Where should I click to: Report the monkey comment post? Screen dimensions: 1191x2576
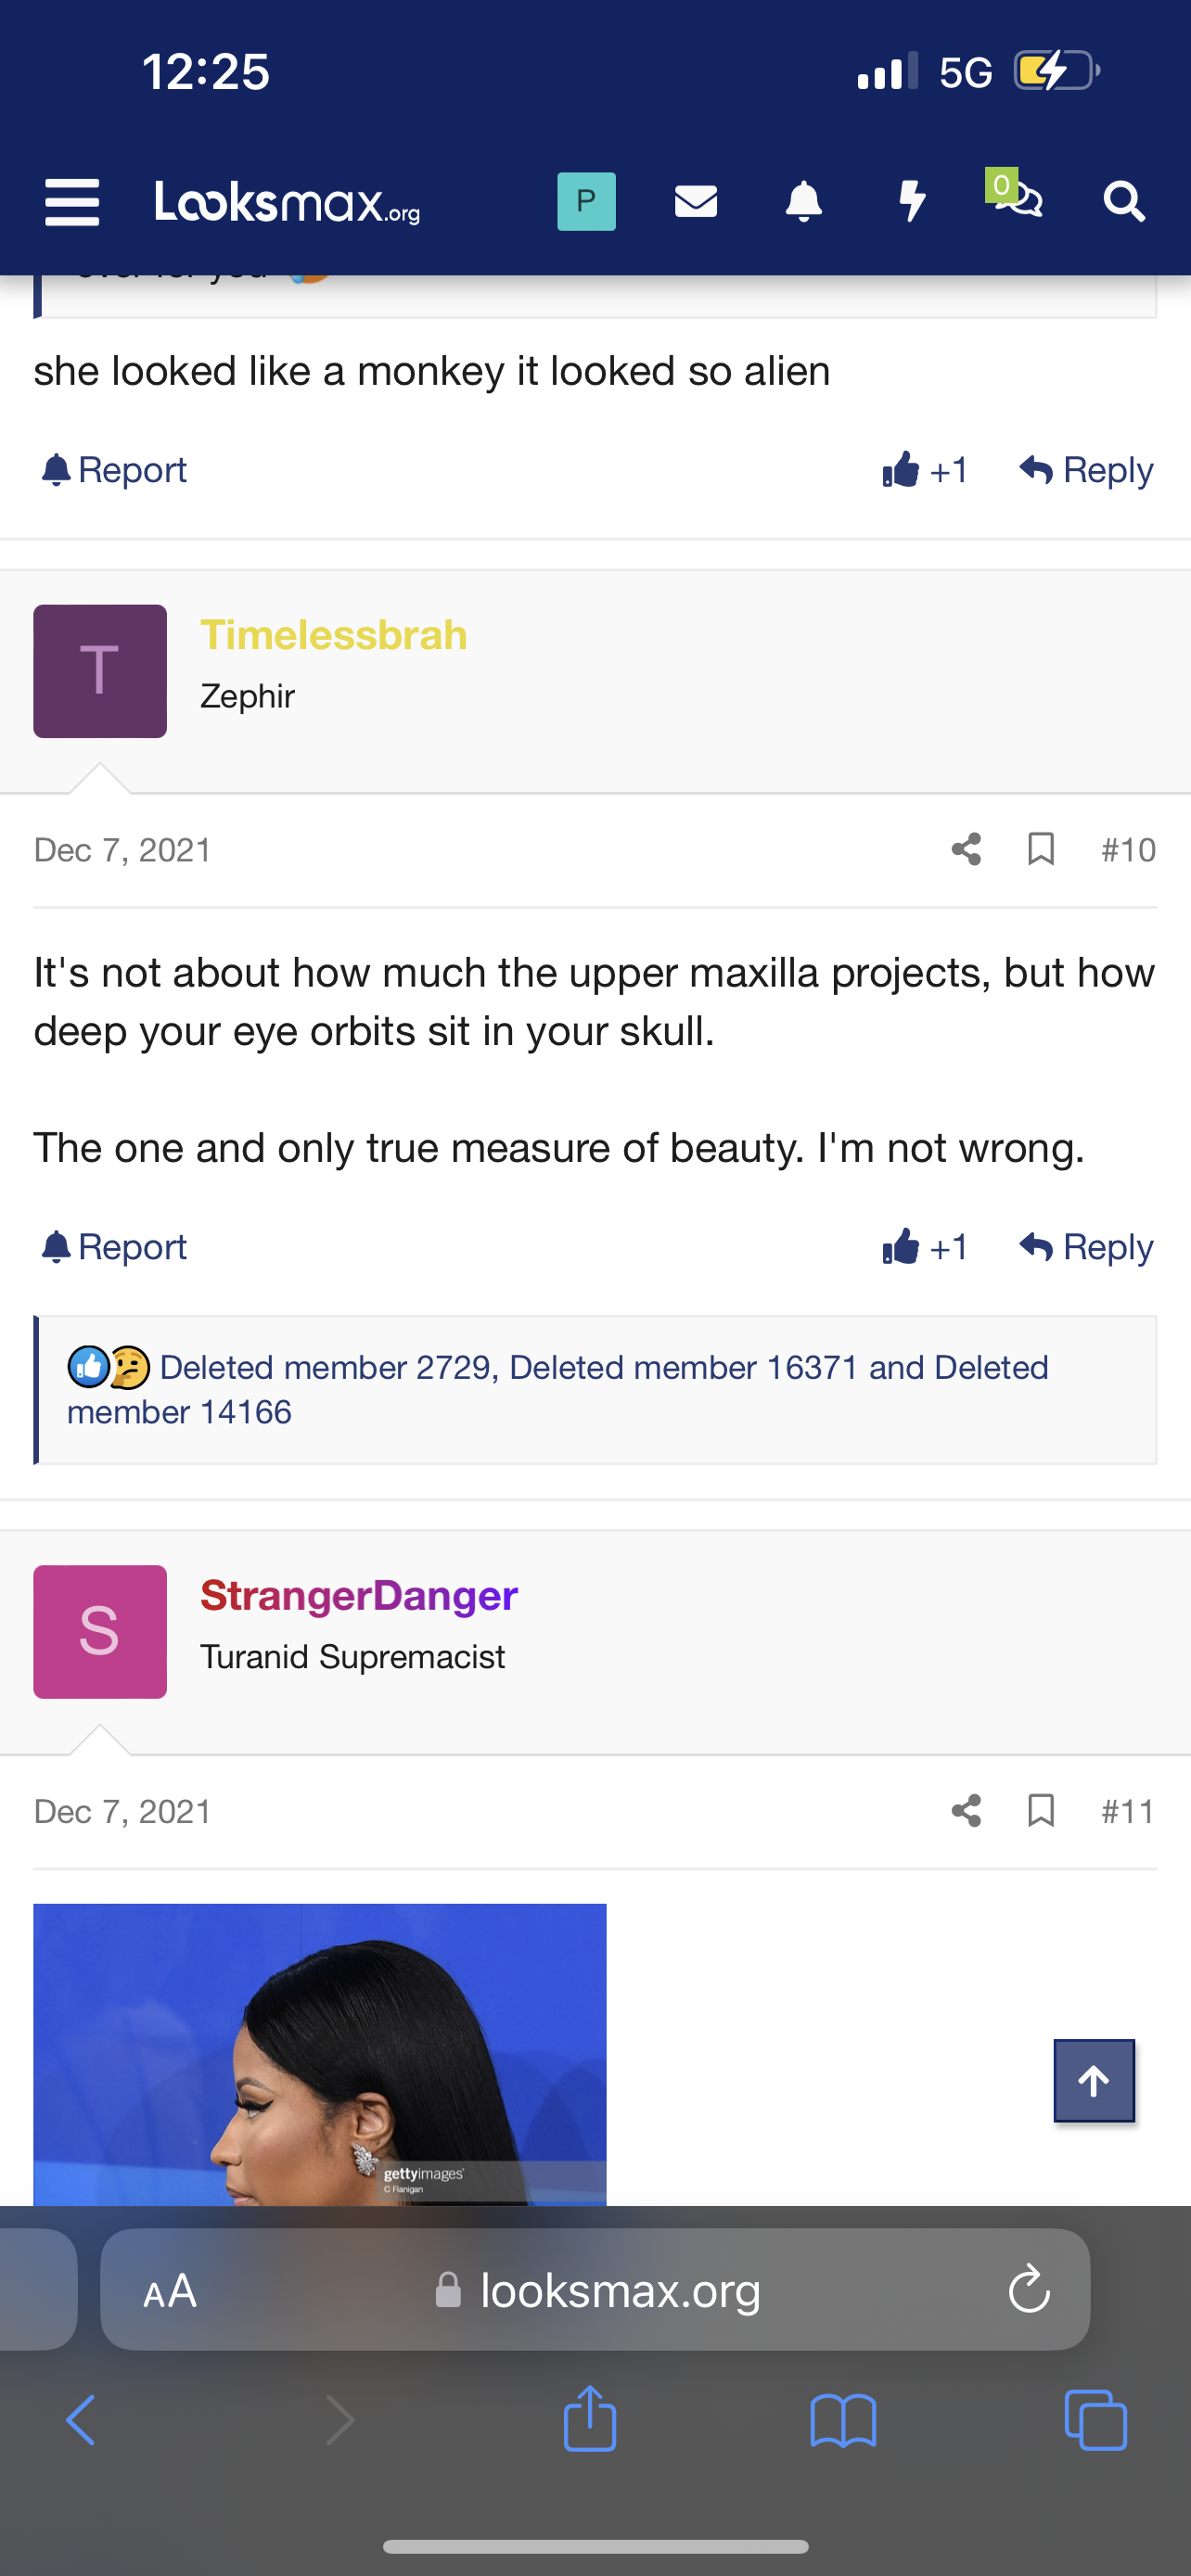coord(114,470)
